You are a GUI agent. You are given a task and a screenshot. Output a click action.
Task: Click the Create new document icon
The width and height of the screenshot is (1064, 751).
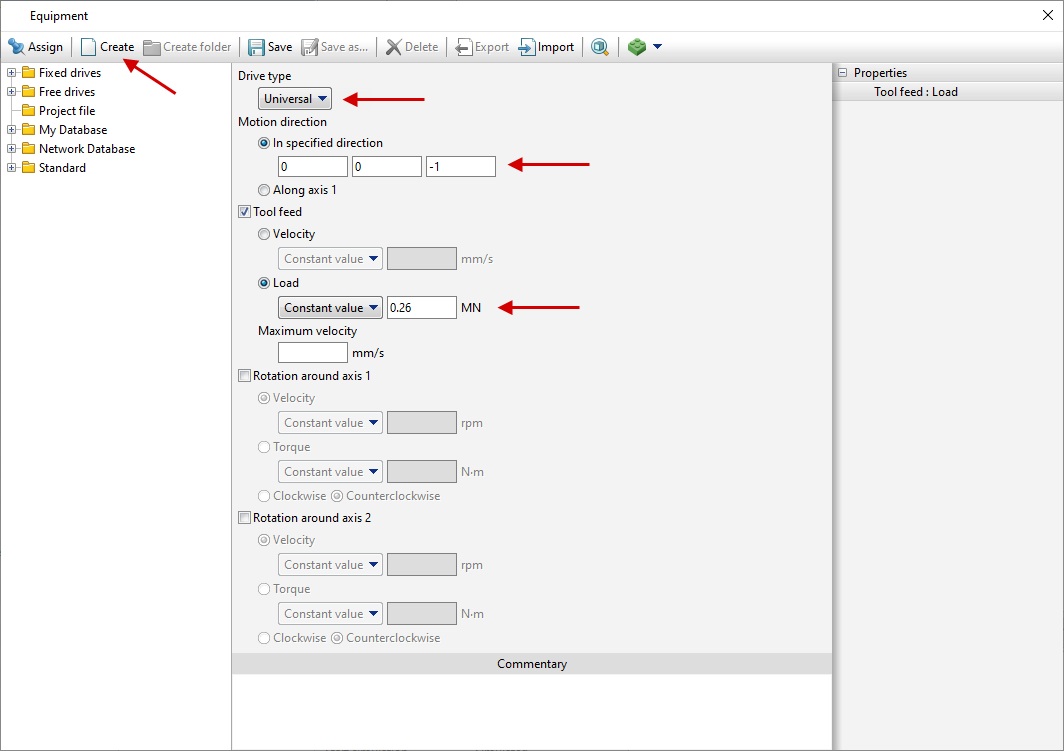(89, 47)
